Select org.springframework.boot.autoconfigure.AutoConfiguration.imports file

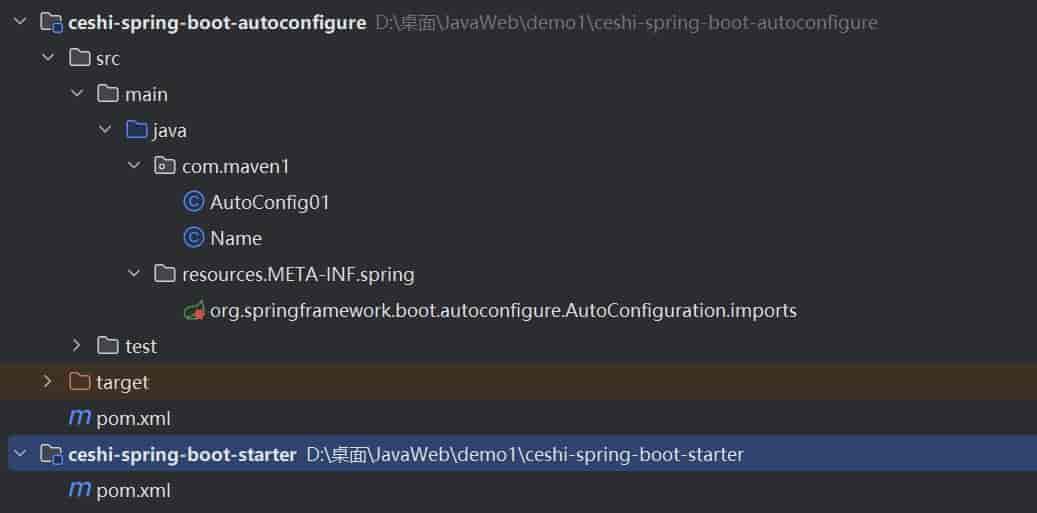(x=503, y=310)
